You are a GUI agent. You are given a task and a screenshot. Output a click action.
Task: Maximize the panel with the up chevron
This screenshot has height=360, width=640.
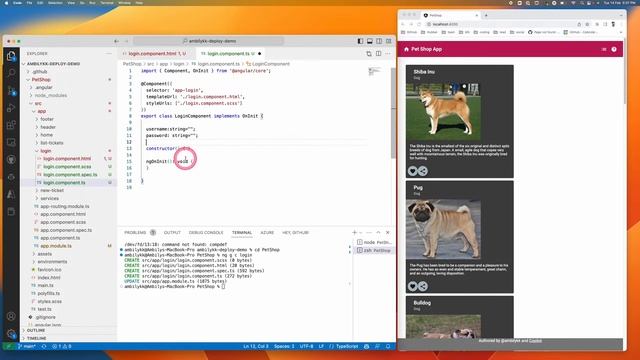click(x=378, y=233)
